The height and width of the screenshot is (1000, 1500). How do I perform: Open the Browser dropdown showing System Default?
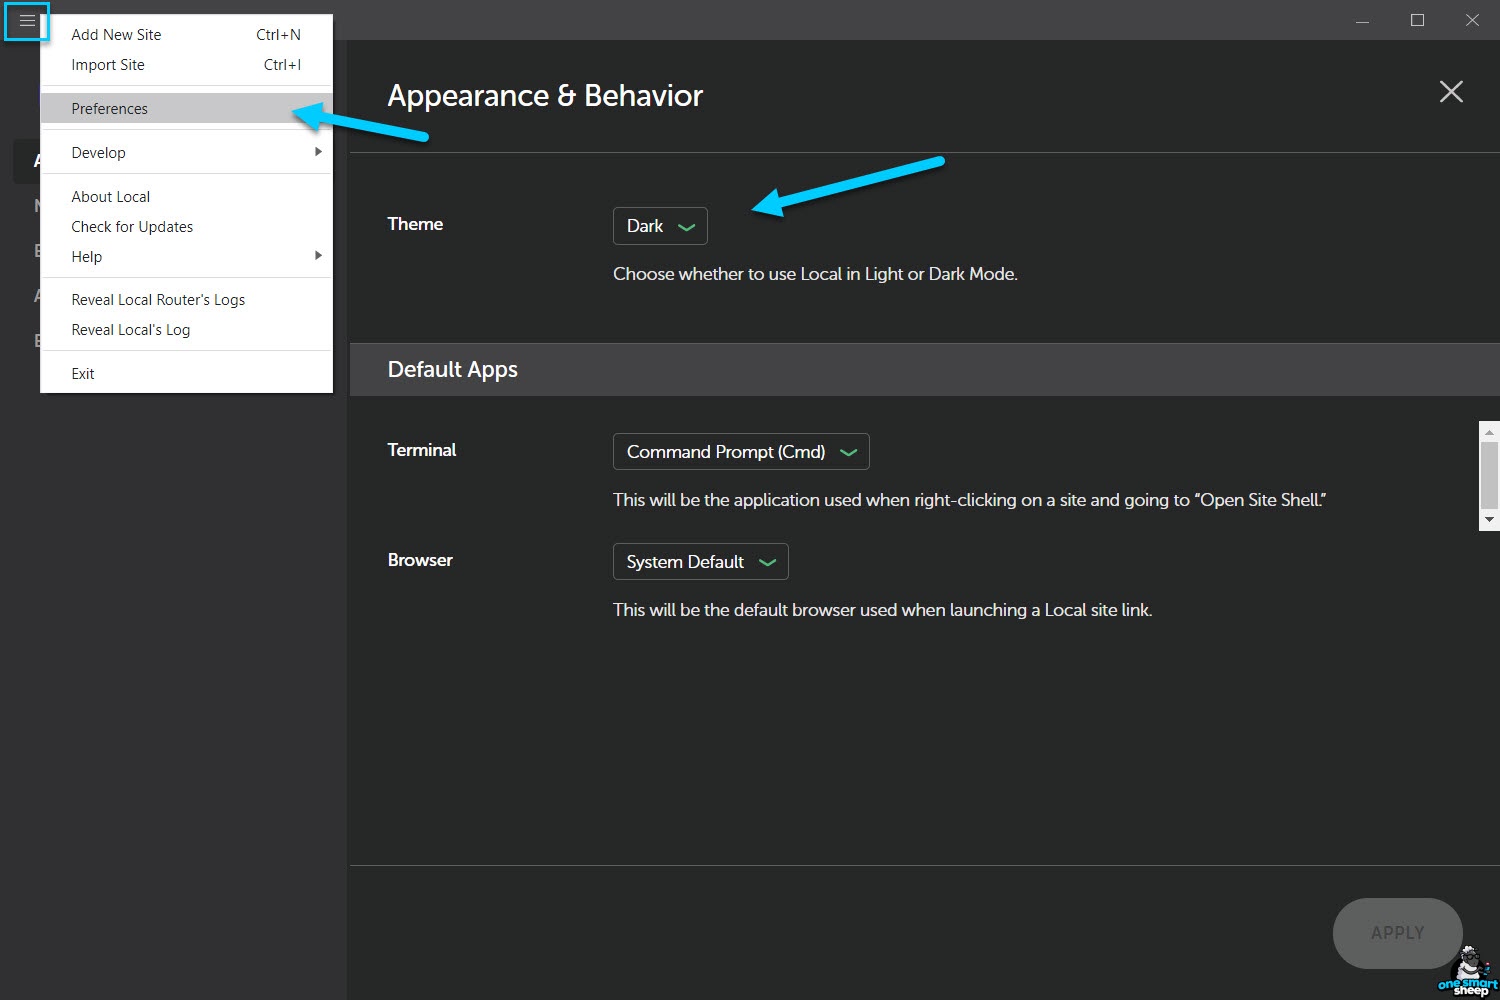[700, 561]
